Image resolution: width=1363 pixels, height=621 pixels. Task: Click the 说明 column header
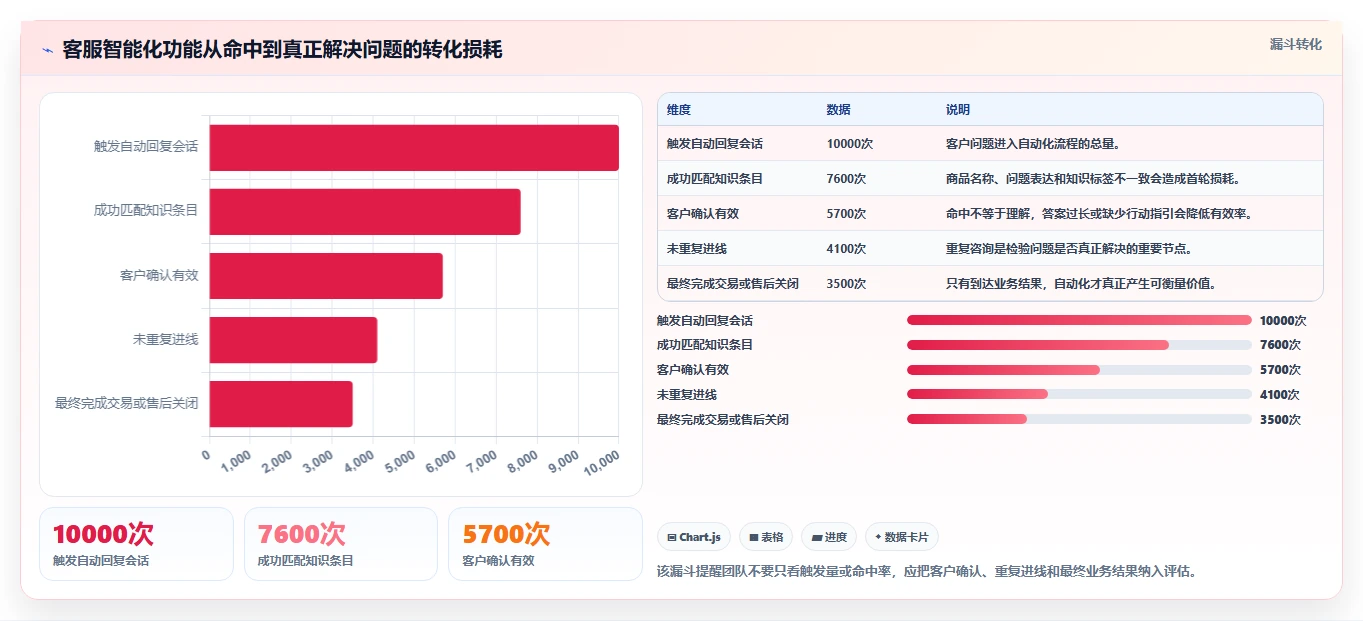point(958,110)
